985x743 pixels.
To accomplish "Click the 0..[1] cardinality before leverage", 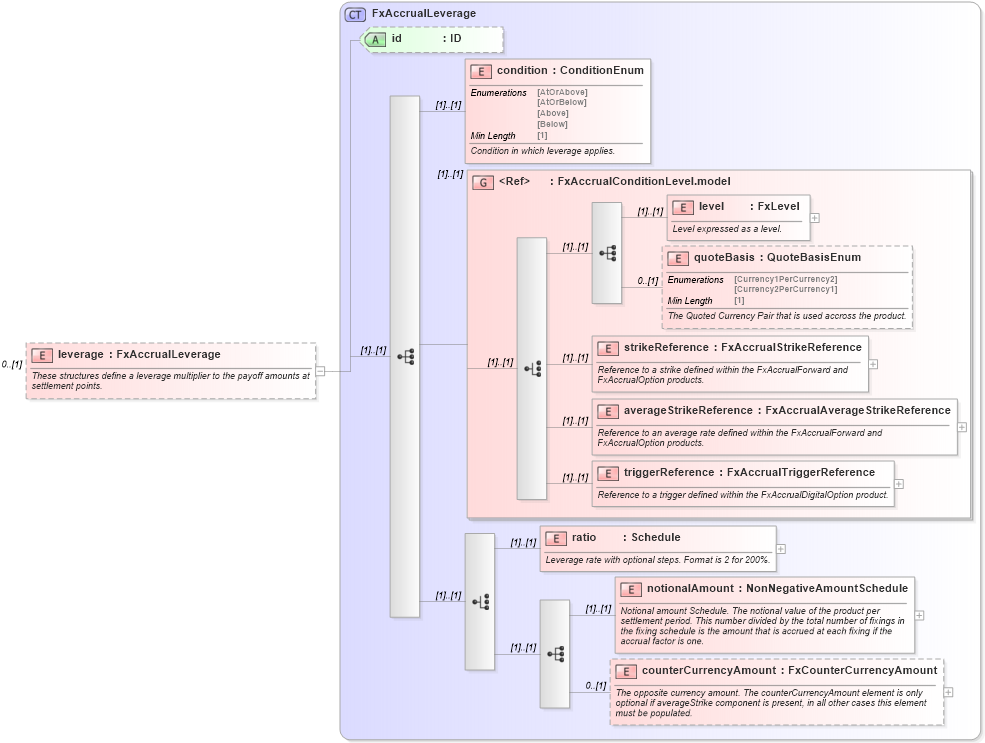I will tap(12, 364).
